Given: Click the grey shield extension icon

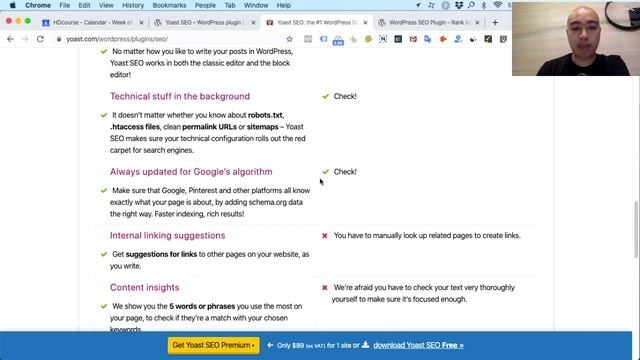Looking at the screenshot, I should (503, 39).
